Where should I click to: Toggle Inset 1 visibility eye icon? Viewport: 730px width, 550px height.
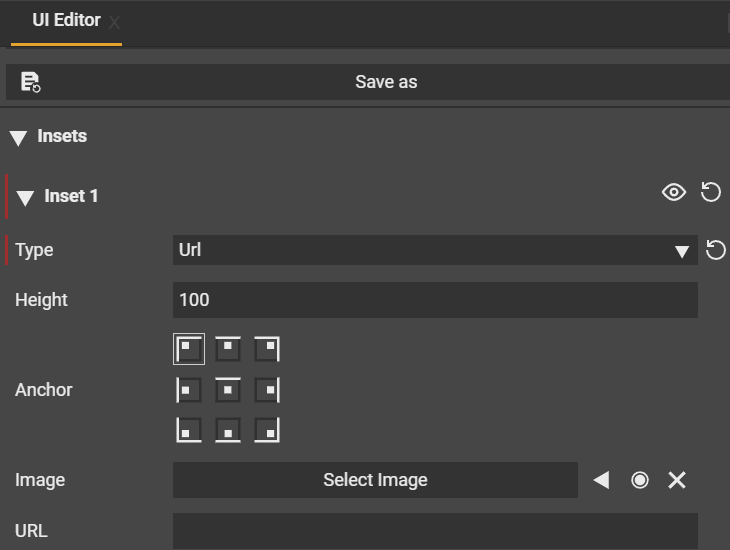pos(674,192)
